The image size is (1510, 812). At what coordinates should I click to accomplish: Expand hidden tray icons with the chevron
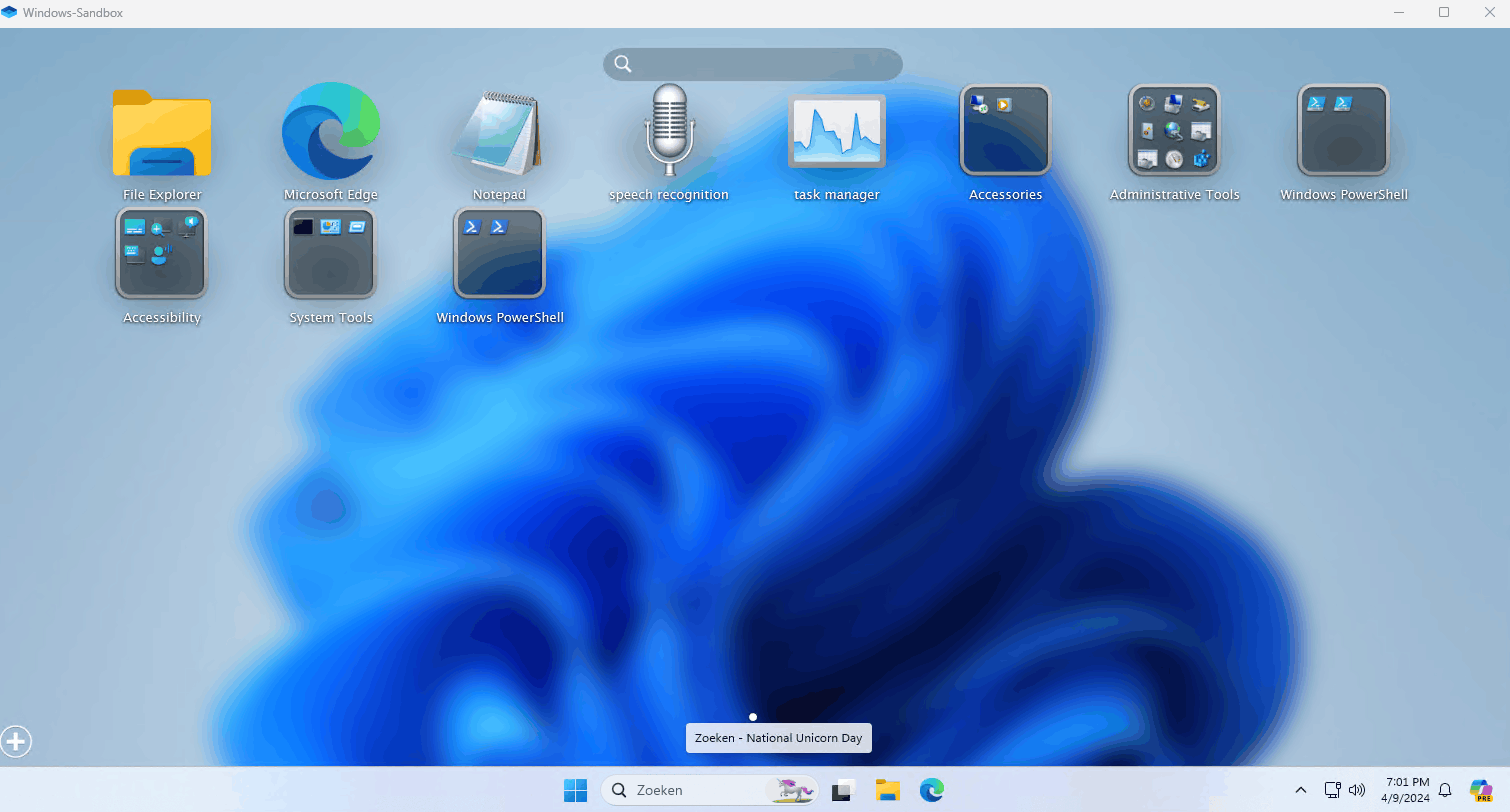[1300, 790]
